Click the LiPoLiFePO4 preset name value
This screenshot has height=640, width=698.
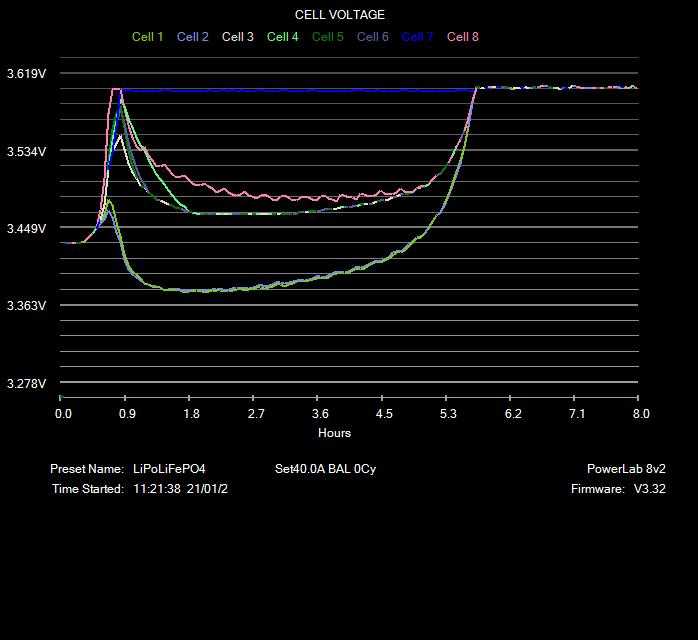click(x=169, y=469)
